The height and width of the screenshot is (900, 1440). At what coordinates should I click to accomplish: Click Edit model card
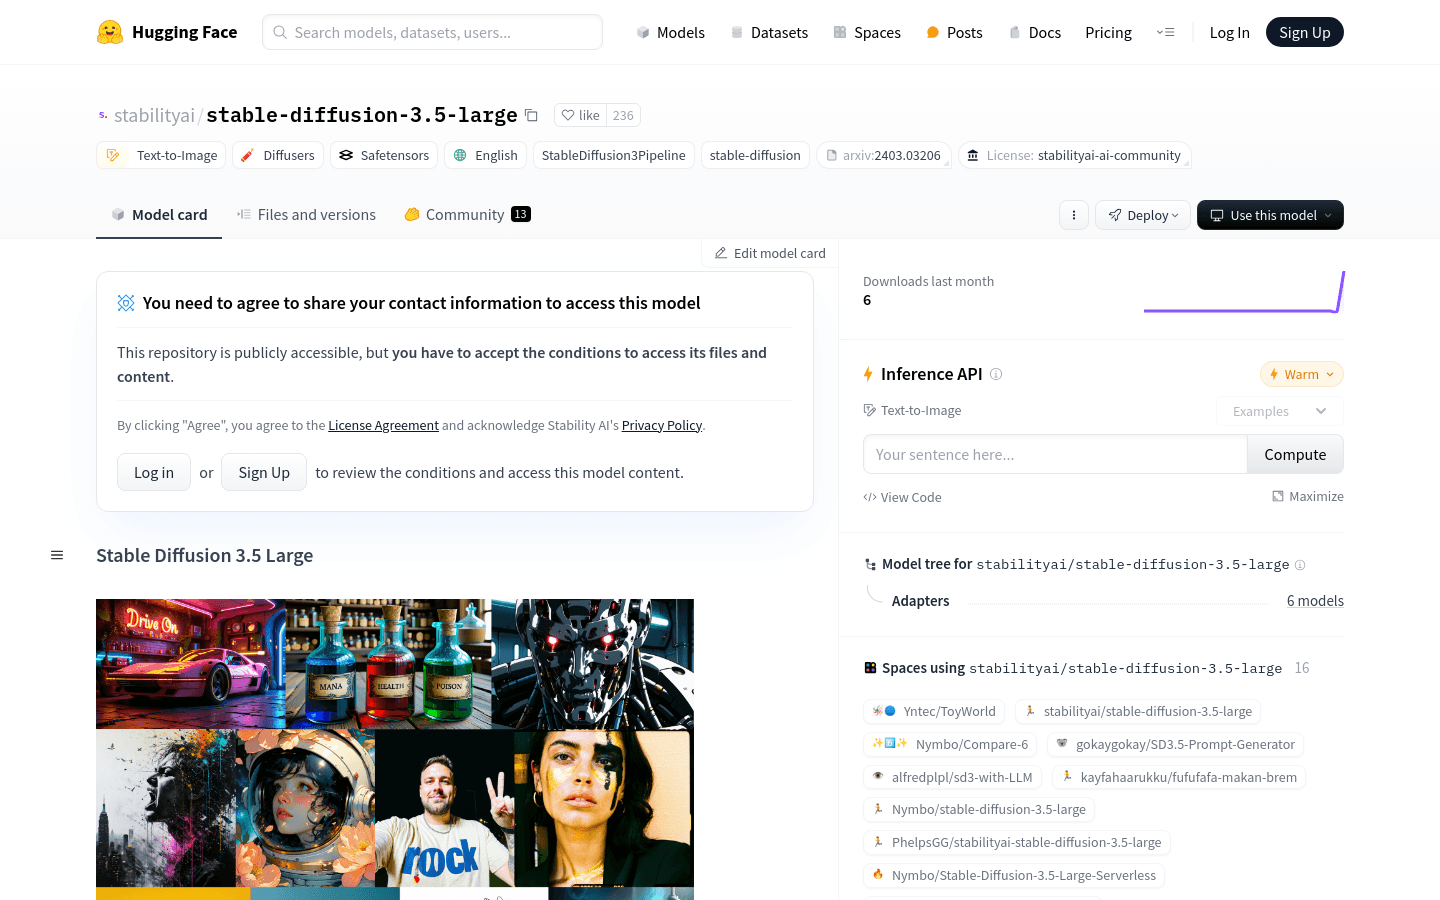(770, 253)
